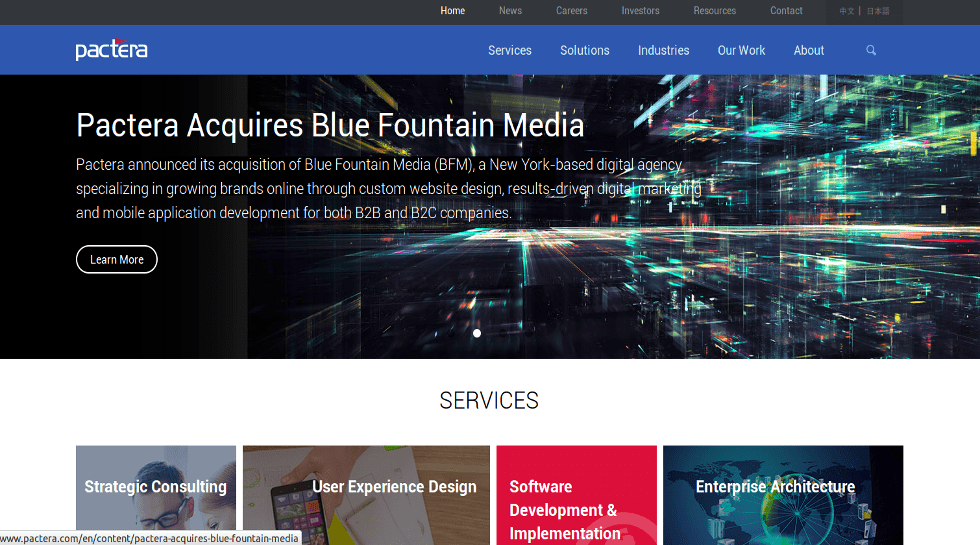Click the Pactera logo
The height and width of the screenshot is (545, 980).
pyautogui.click(x=111, y=49)
